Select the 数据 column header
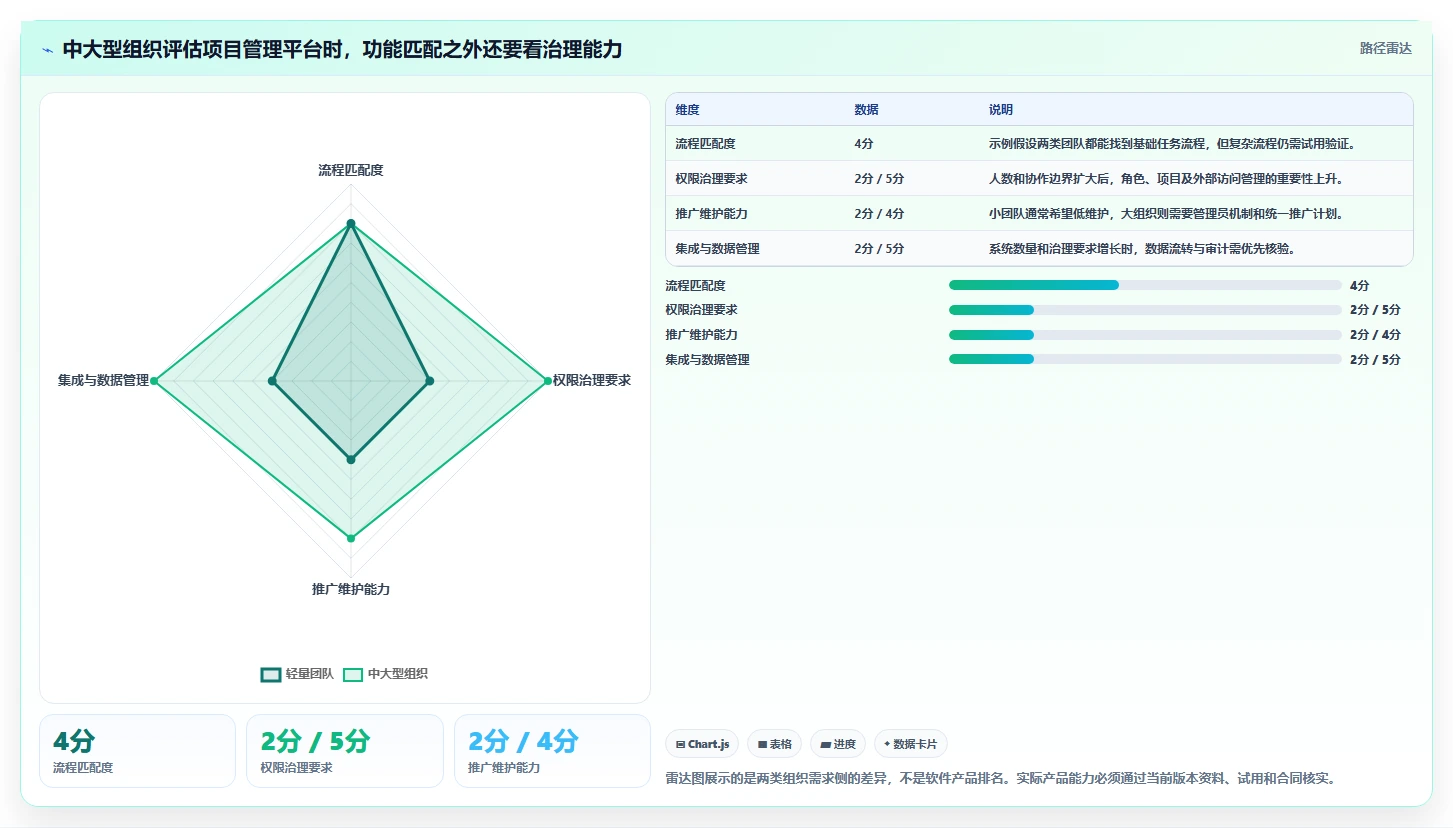This screenshot has width=1453, height=828. [866, 110]
